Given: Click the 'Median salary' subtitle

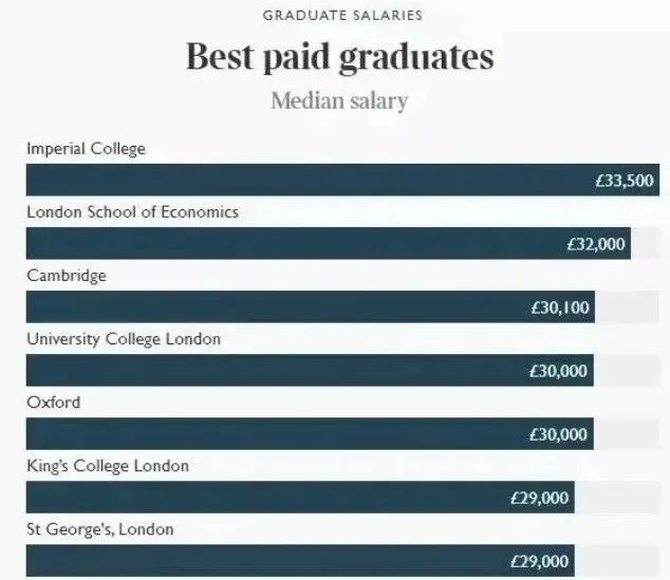Looking at the screenshot, I should click(340, 101).
